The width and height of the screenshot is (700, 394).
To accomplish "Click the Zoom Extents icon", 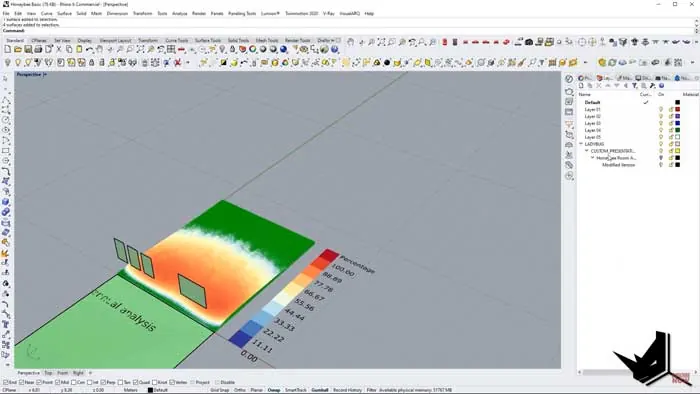I will 140,50.
